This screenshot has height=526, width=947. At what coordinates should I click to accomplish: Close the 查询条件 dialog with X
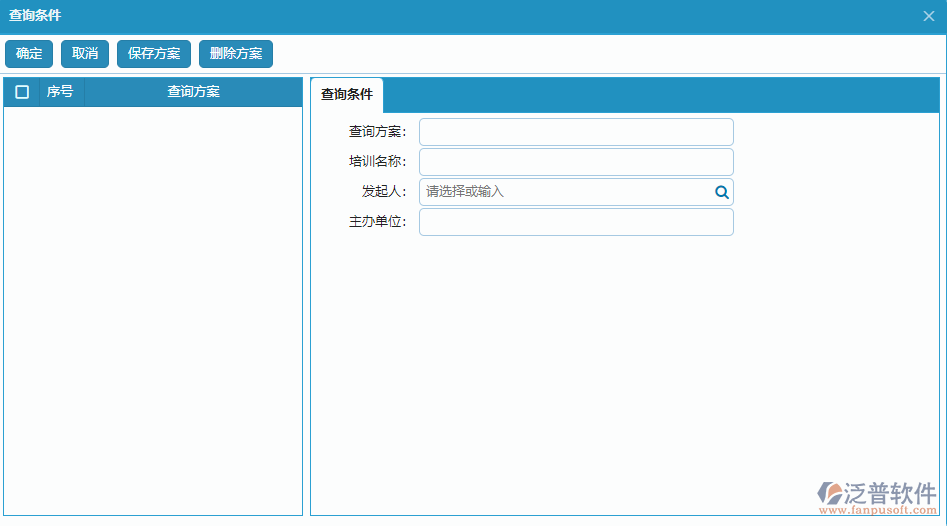(928, 16)
